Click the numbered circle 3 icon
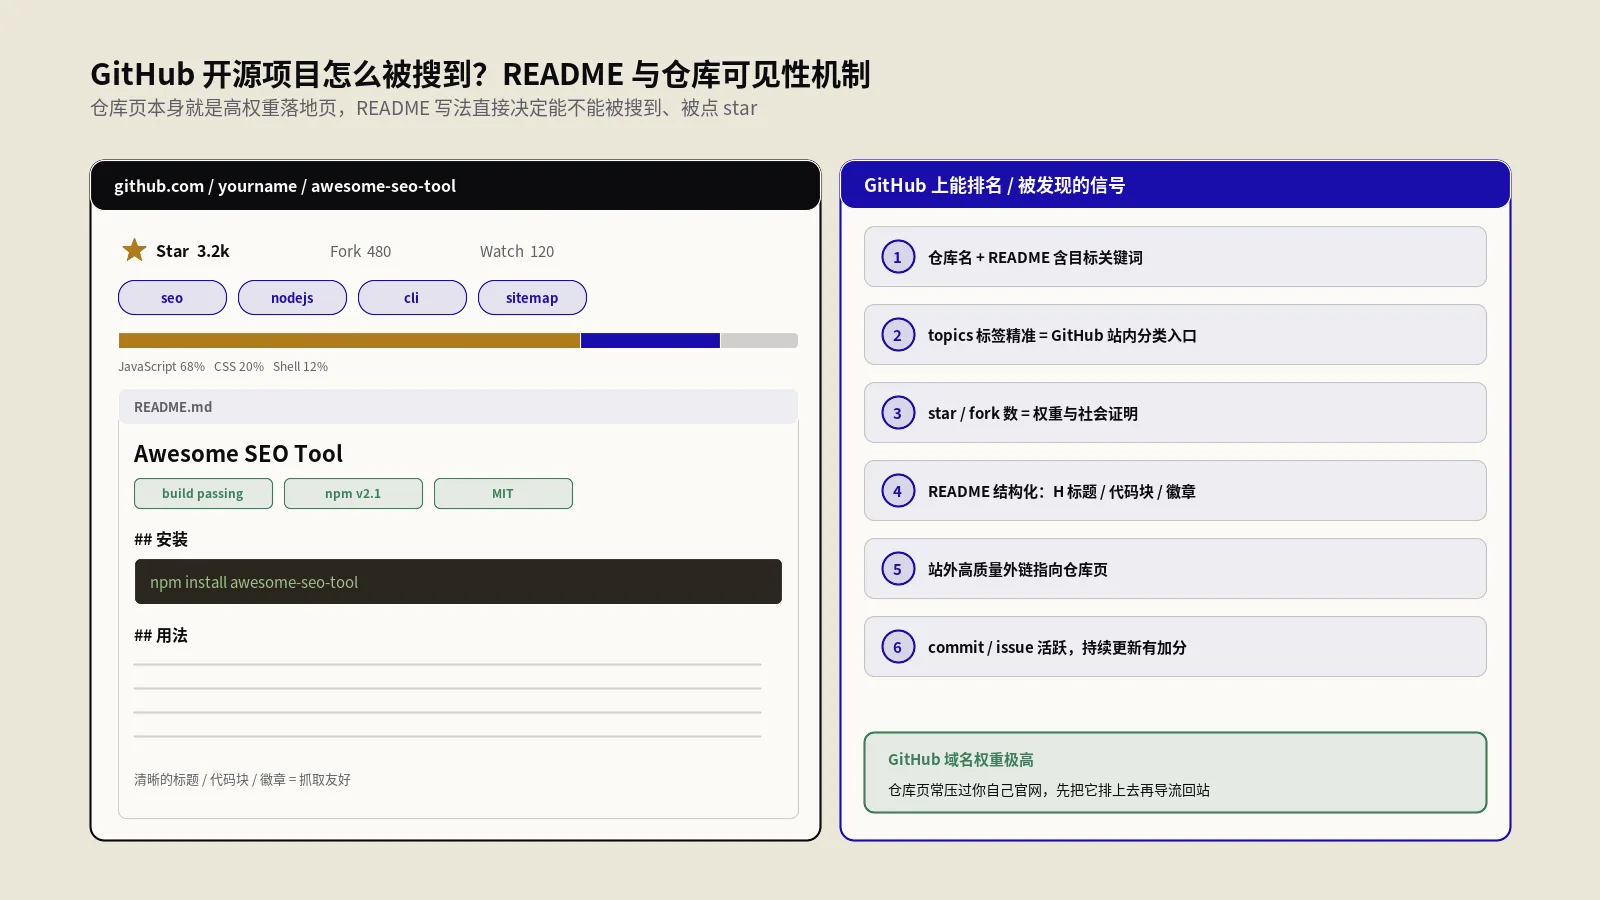 coord(898,413)
